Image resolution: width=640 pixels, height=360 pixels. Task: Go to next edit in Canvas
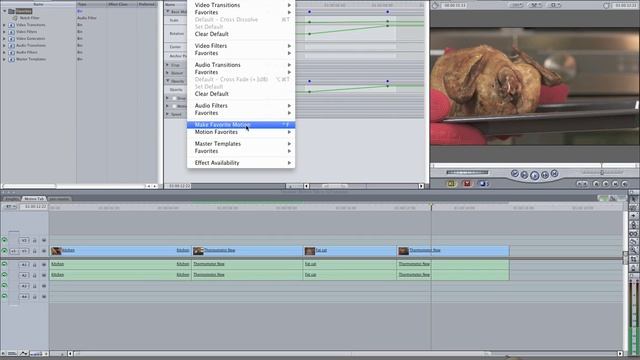tap(554, 174)
